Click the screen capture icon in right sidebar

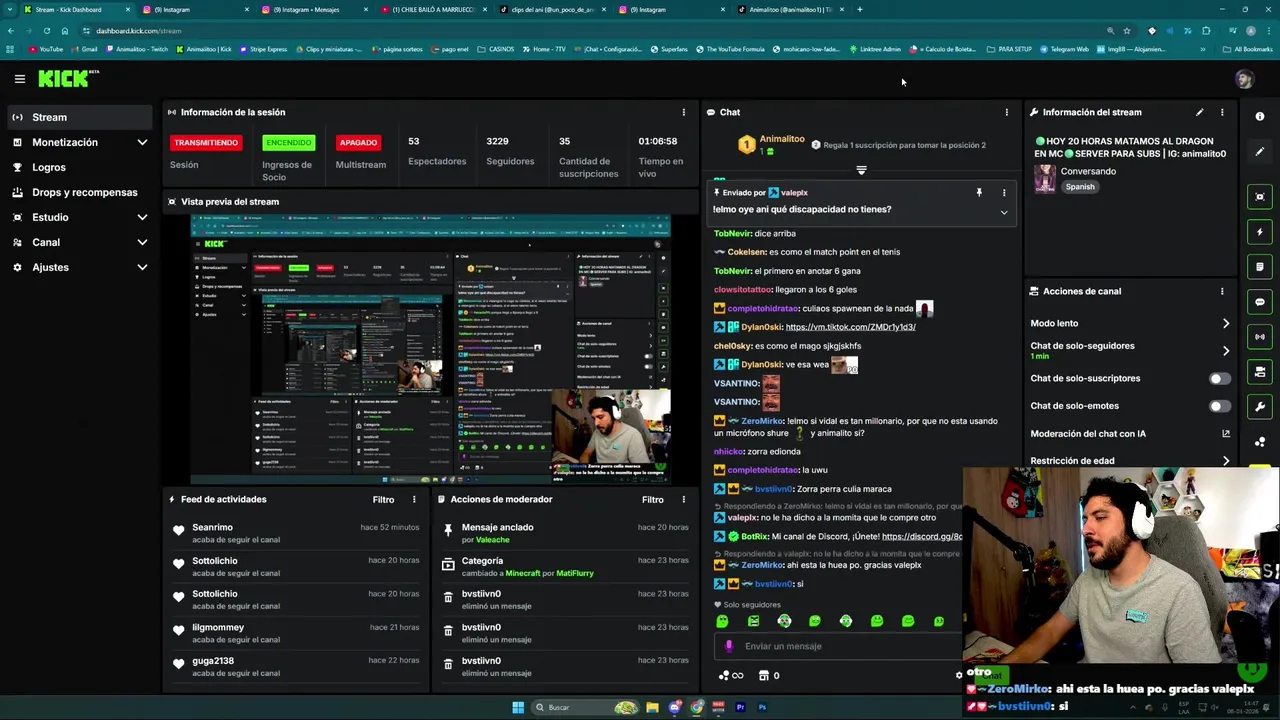[x=1260, y=197]
